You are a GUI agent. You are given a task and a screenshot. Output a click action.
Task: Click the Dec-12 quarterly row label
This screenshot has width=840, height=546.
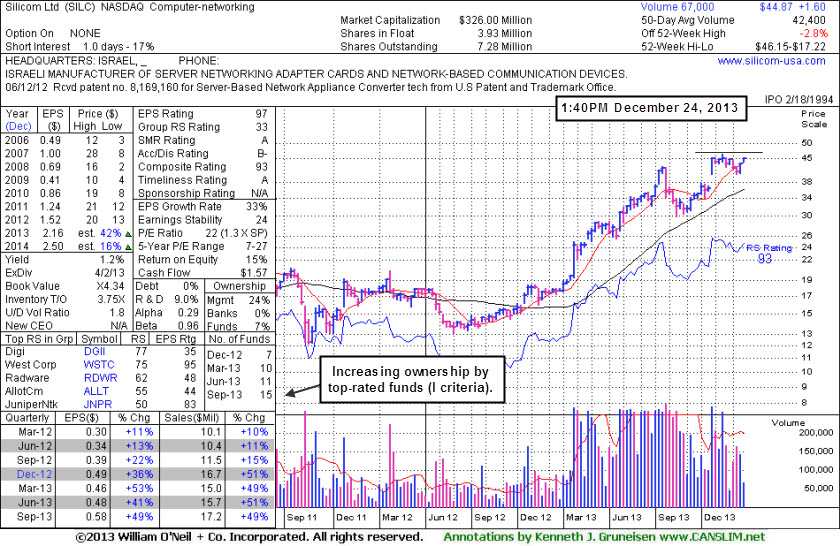(34, 474)
